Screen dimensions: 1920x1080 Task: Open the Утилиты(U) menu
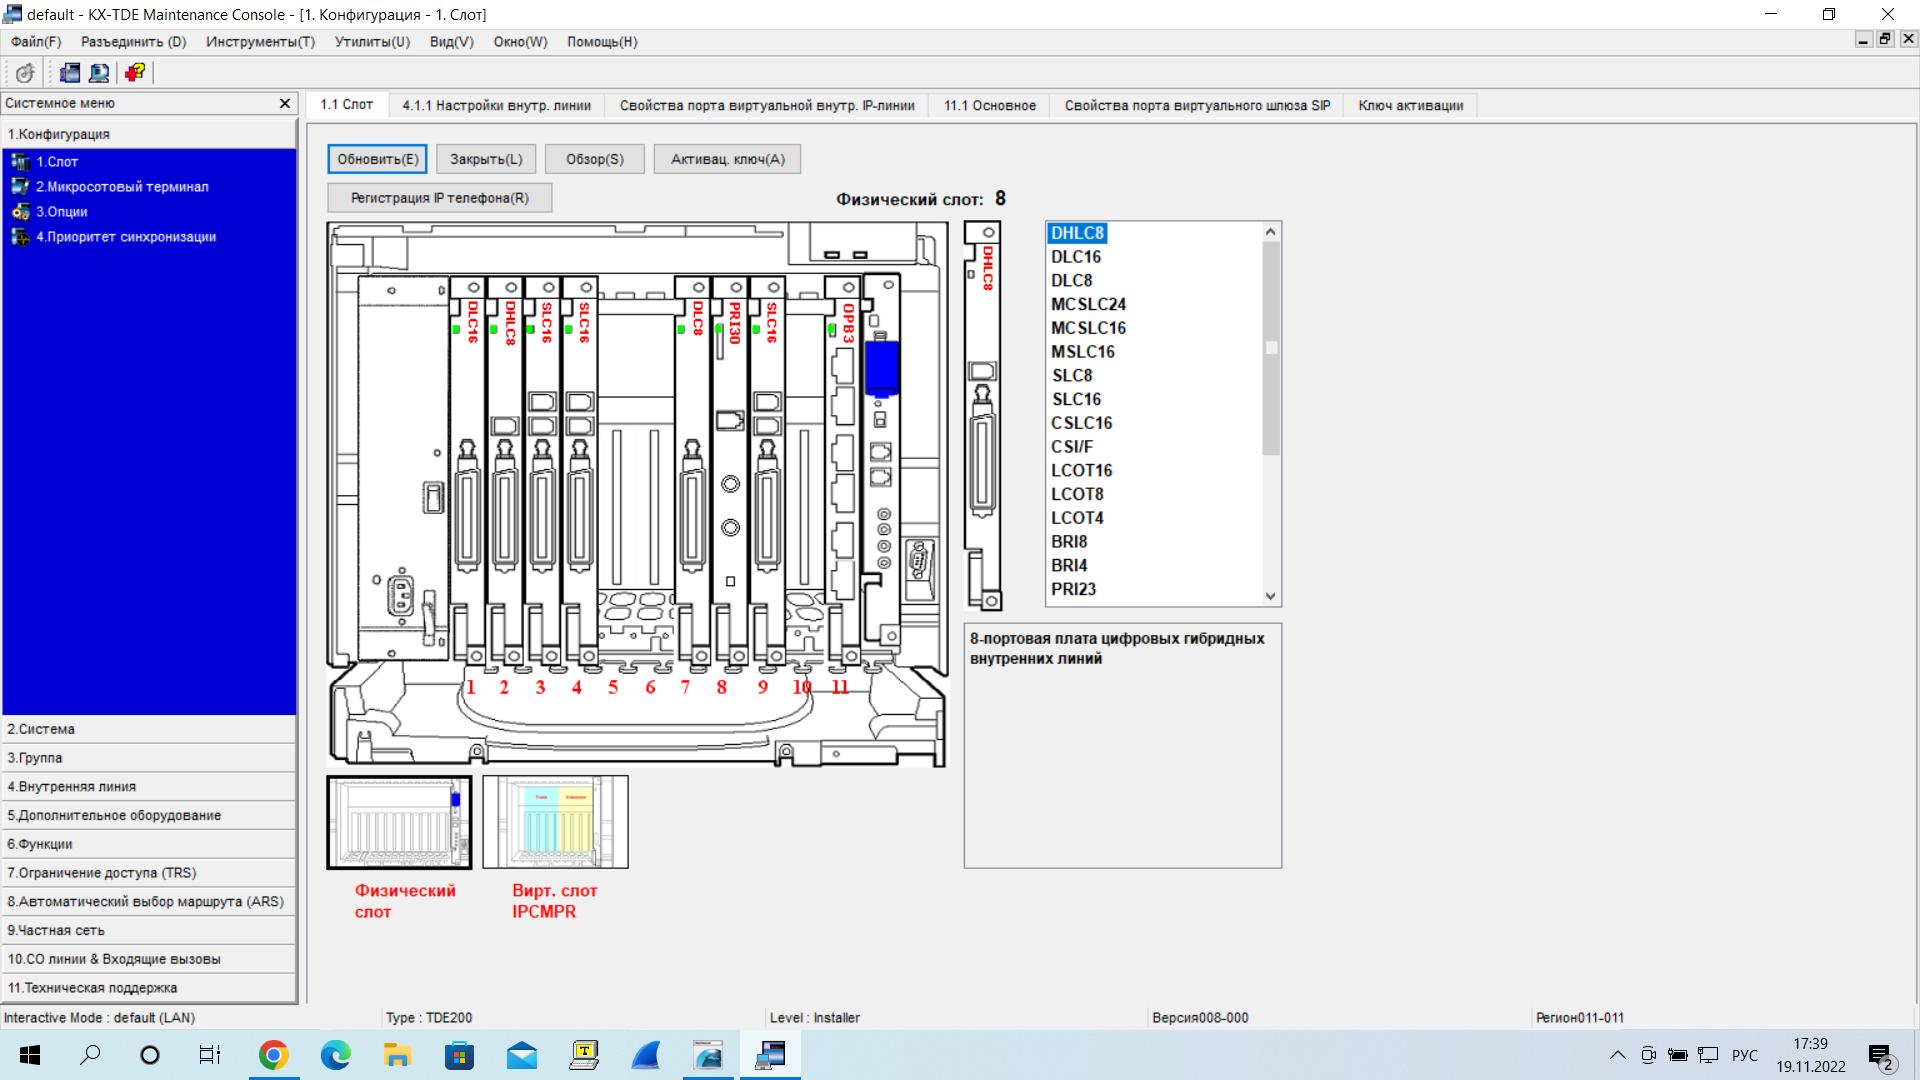372,42
